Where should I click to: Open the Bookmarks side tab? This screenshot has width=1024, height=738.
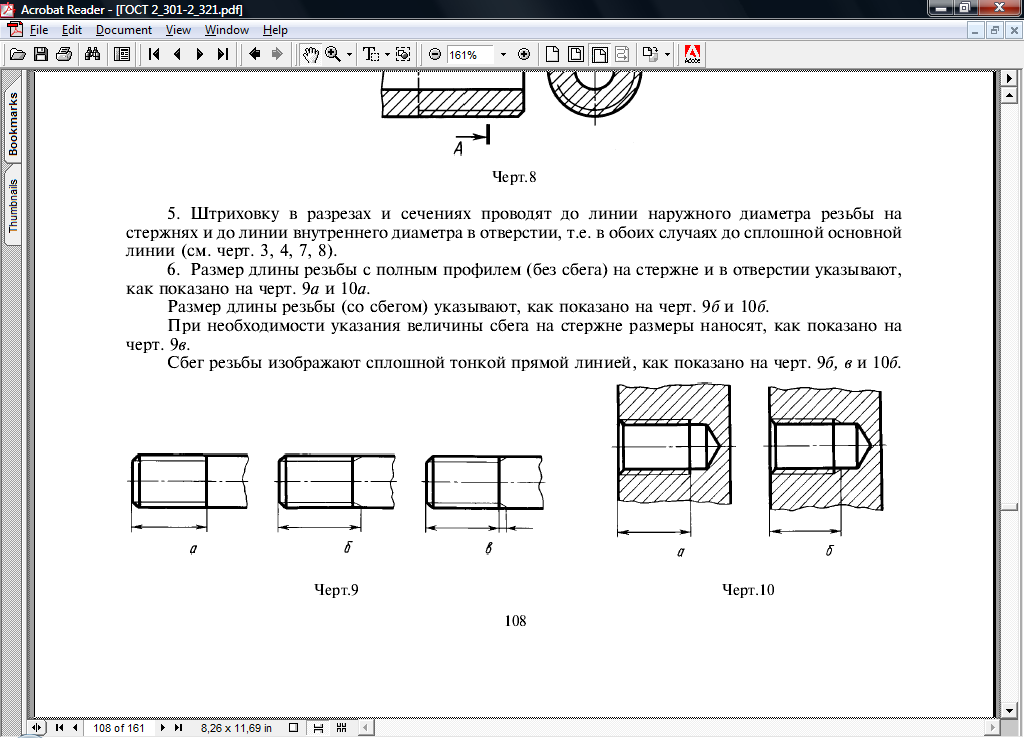tap(13, 124)
